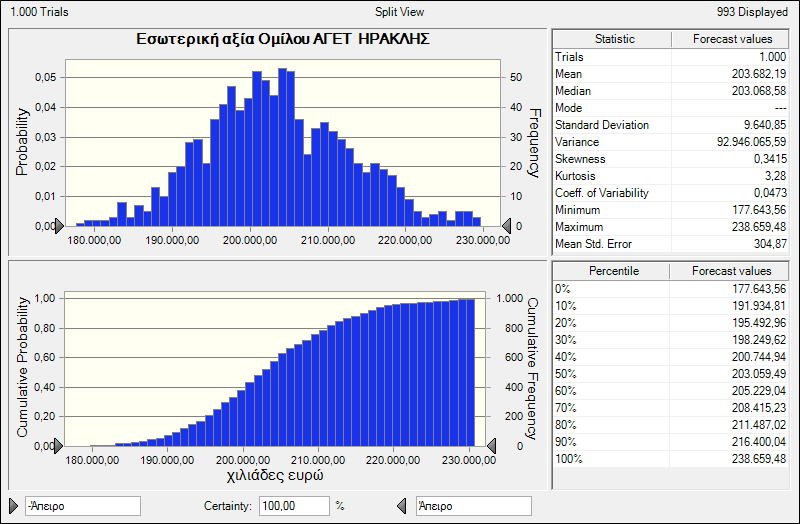Click the right certainty grabber on the cumulative chart
Image resolution: width=800 pixels, height=524 pixels.
(x=491, y=446)
